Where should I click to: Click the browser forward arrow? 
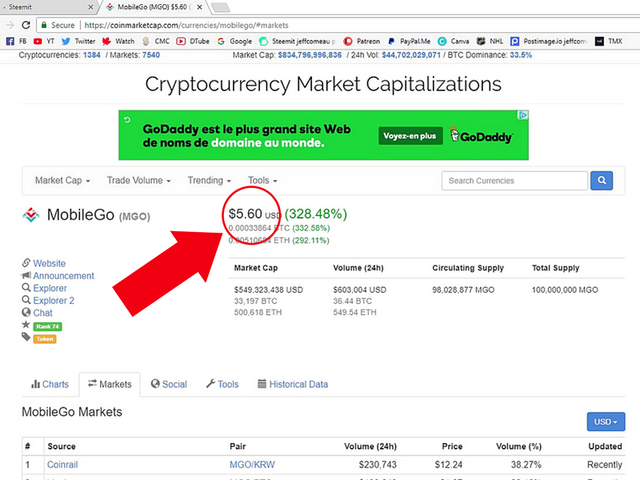click(x=10, y=25)
